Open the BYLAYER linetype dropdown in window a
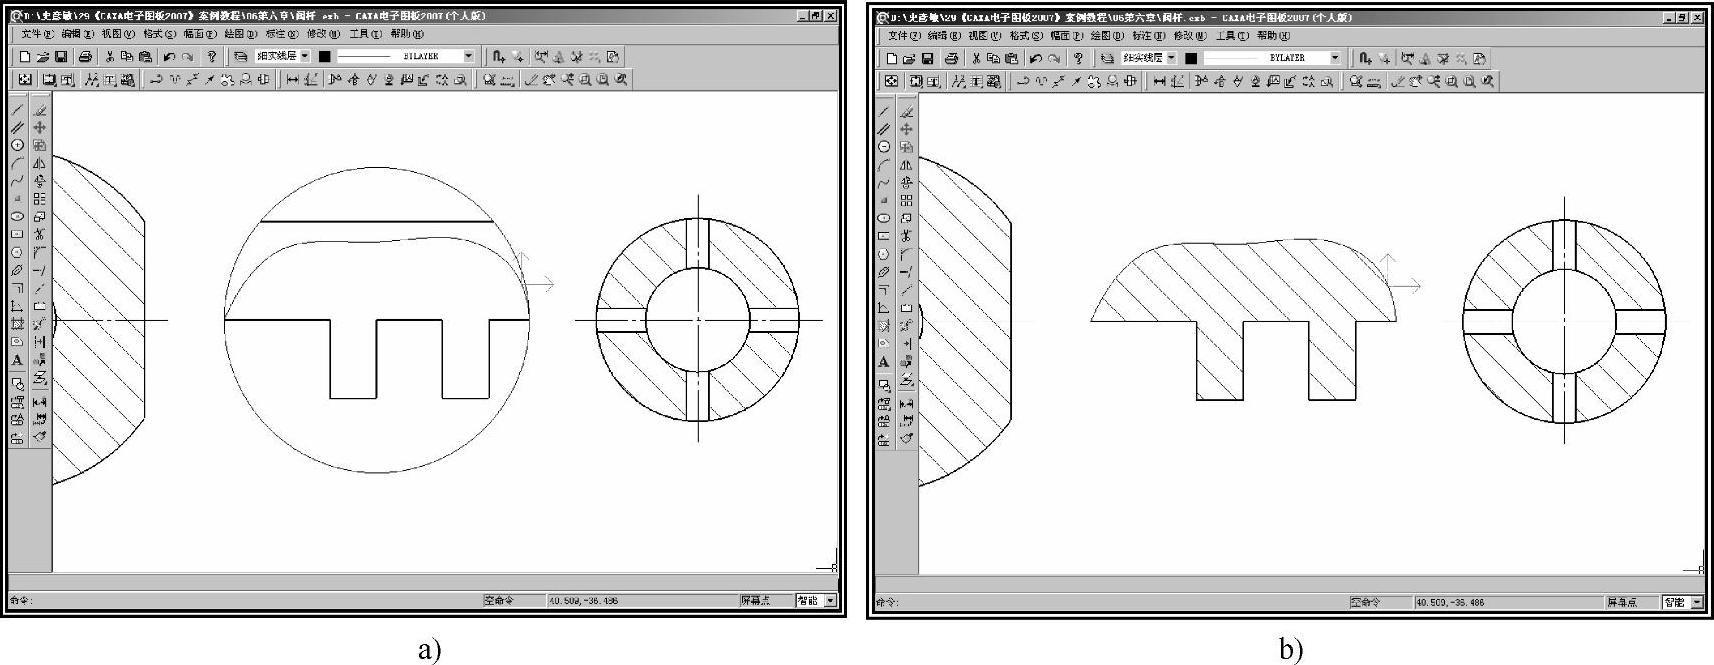Viewport: 1714px width, 665px height. tap(468, 56)
